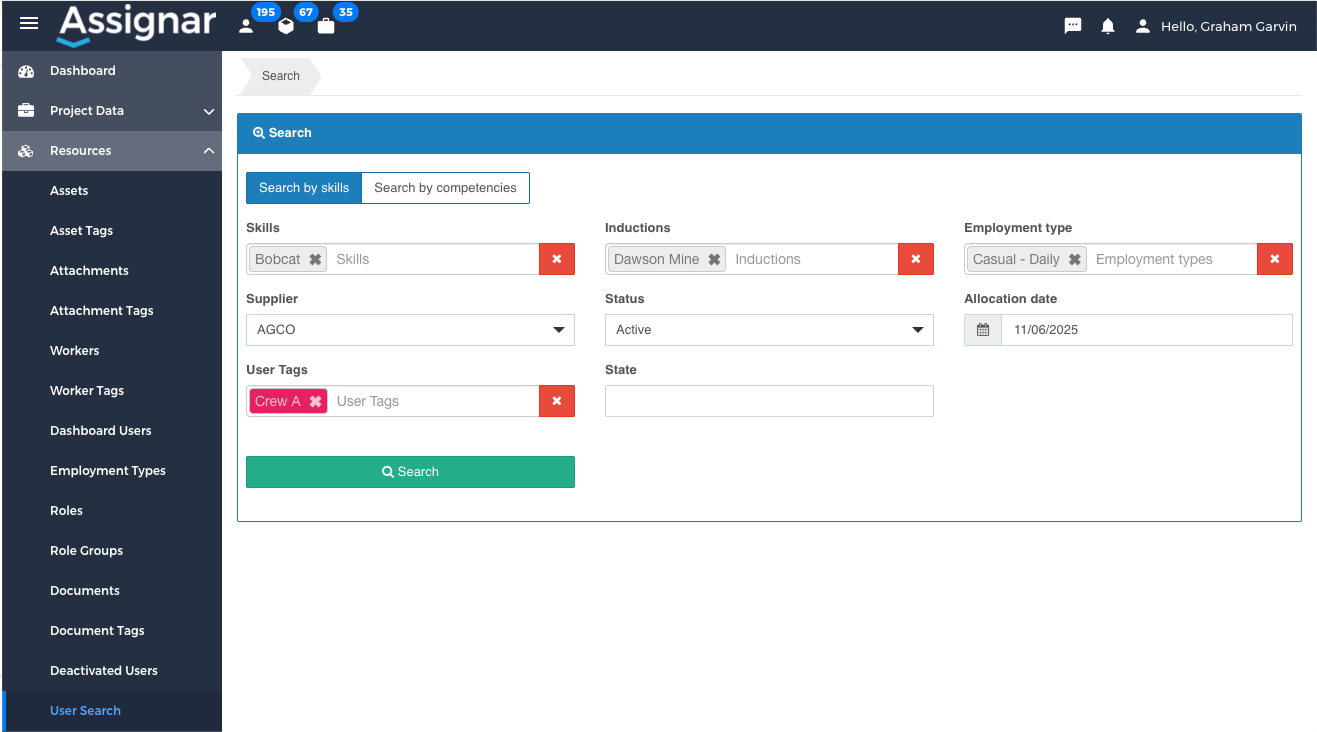1317x732 pixels.
Task: Click the Dashboard gauge icon
Action: [26, 71]
